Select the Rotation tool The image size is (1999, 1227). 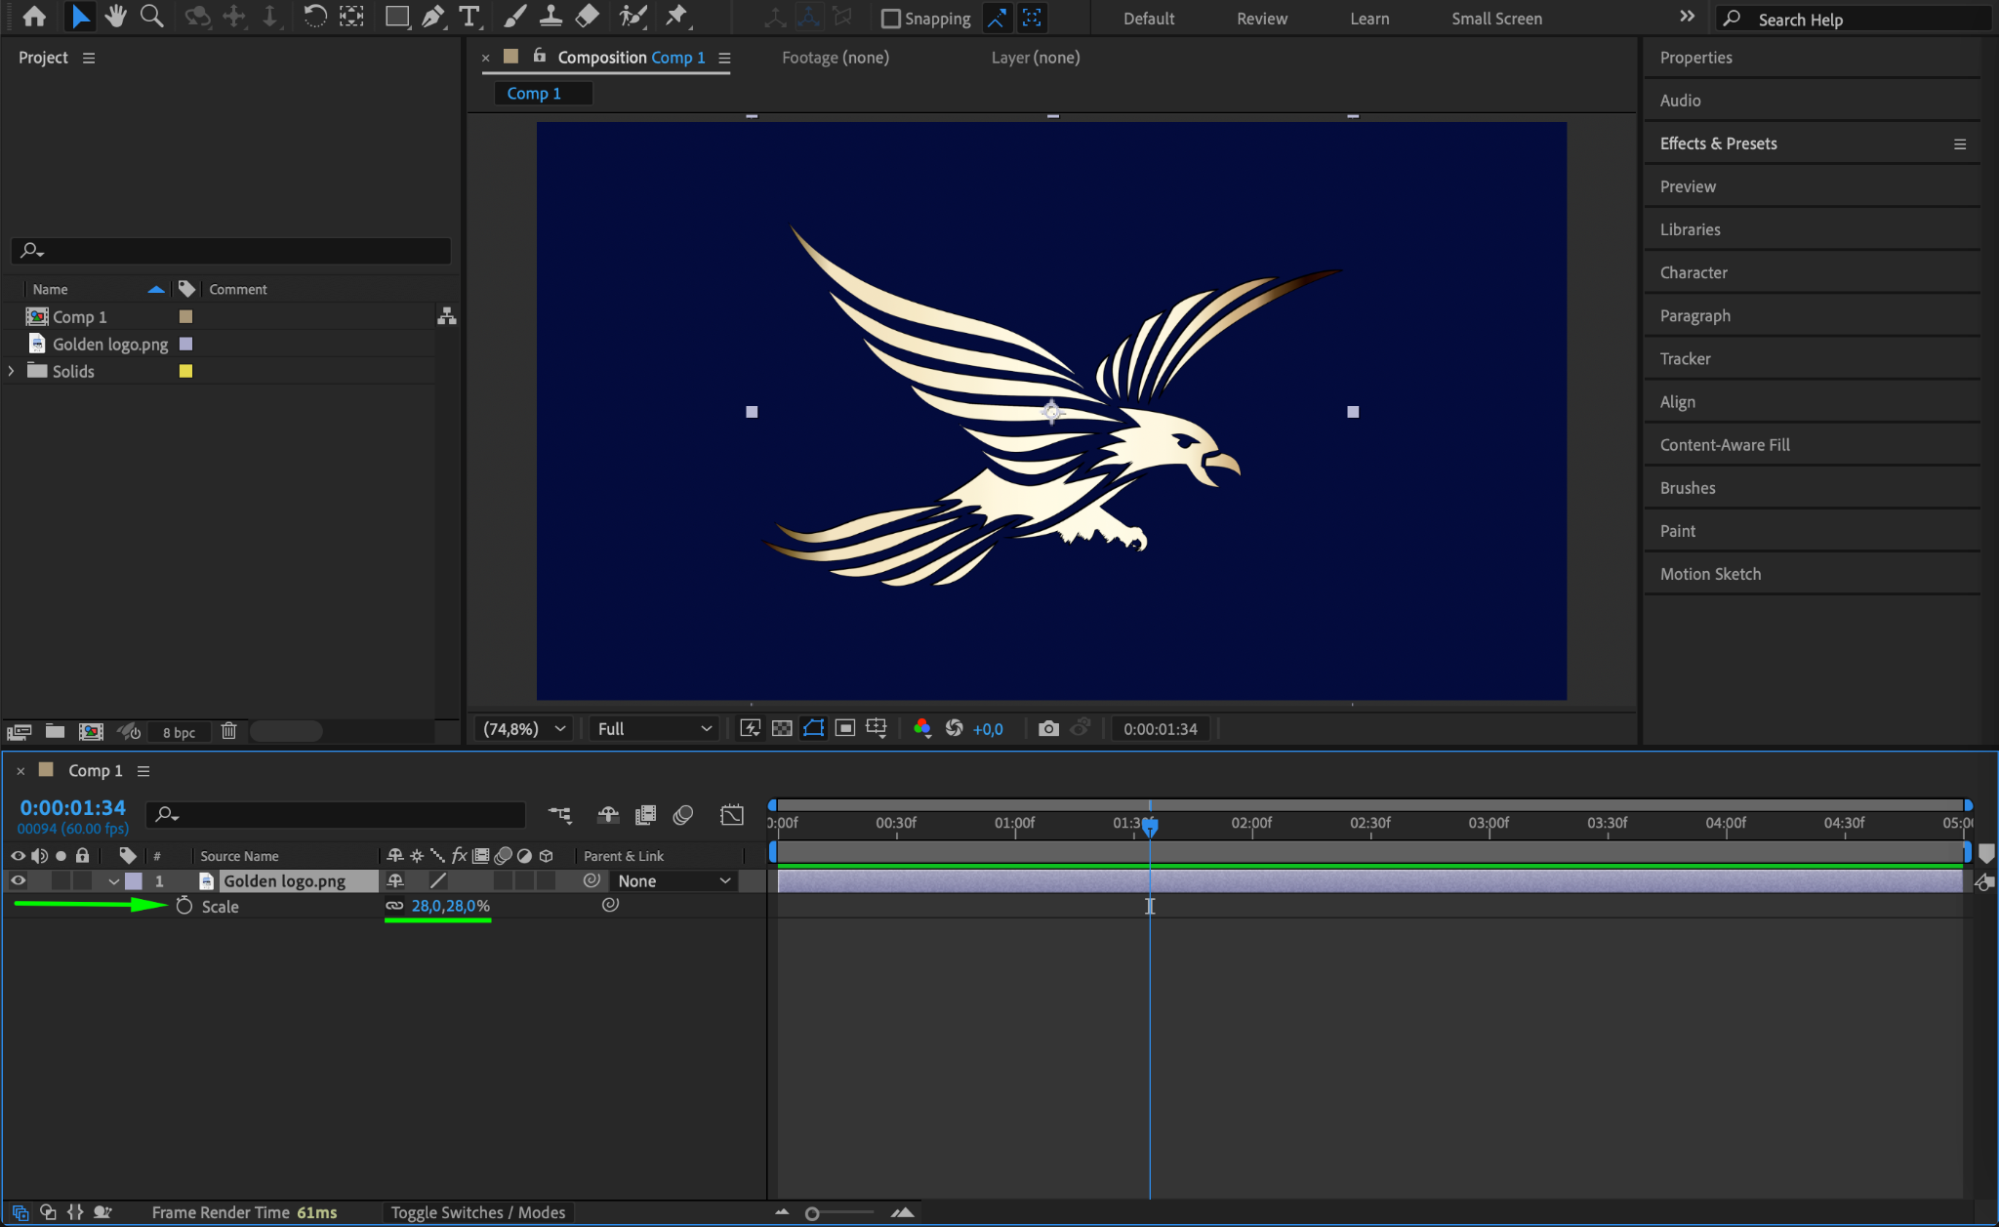[x=314, y=16]
